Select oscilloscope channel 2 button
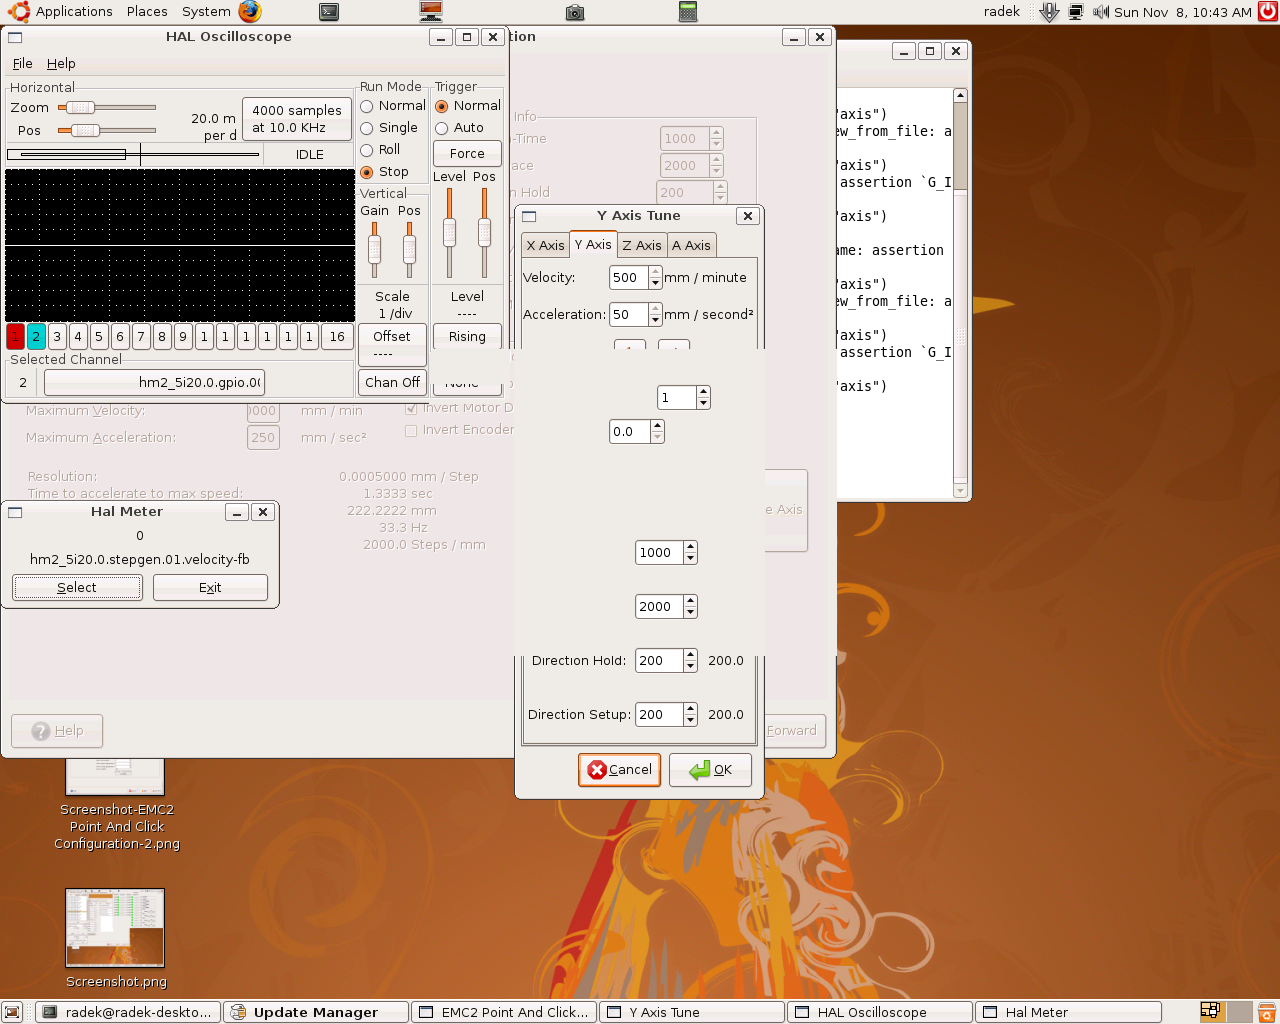Screen dimensions: 1280x1024 pos(36,337)
